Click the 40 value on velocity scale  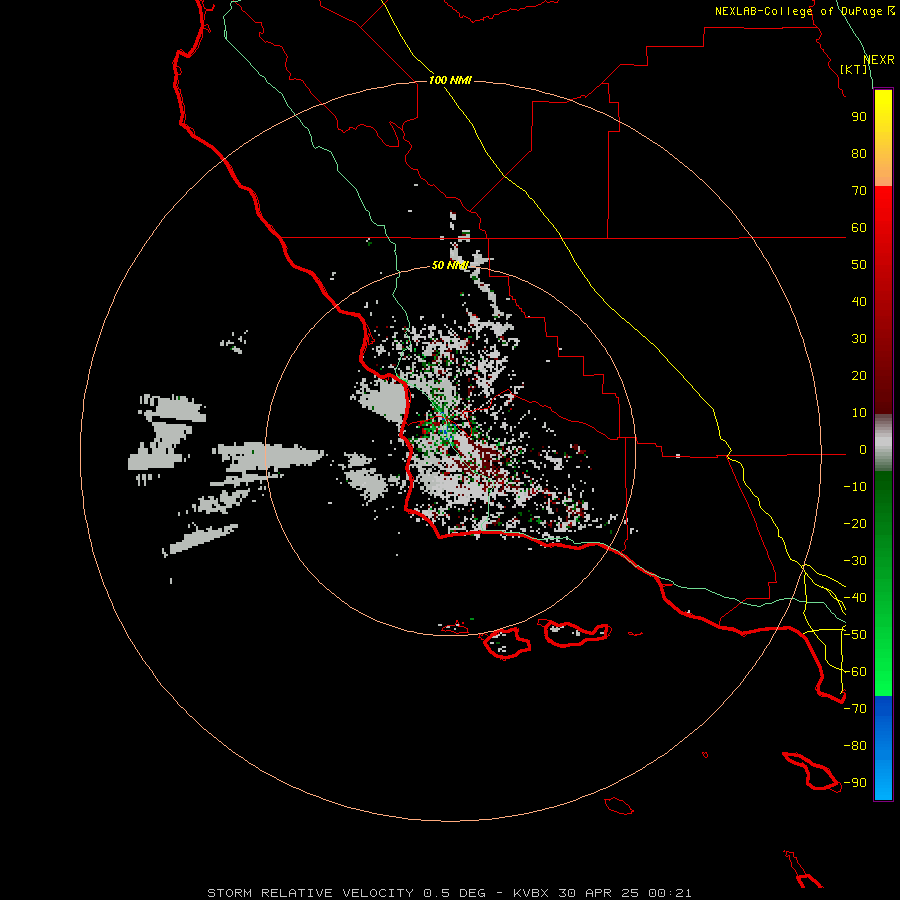pyautogui.click(x=859, y=302)
